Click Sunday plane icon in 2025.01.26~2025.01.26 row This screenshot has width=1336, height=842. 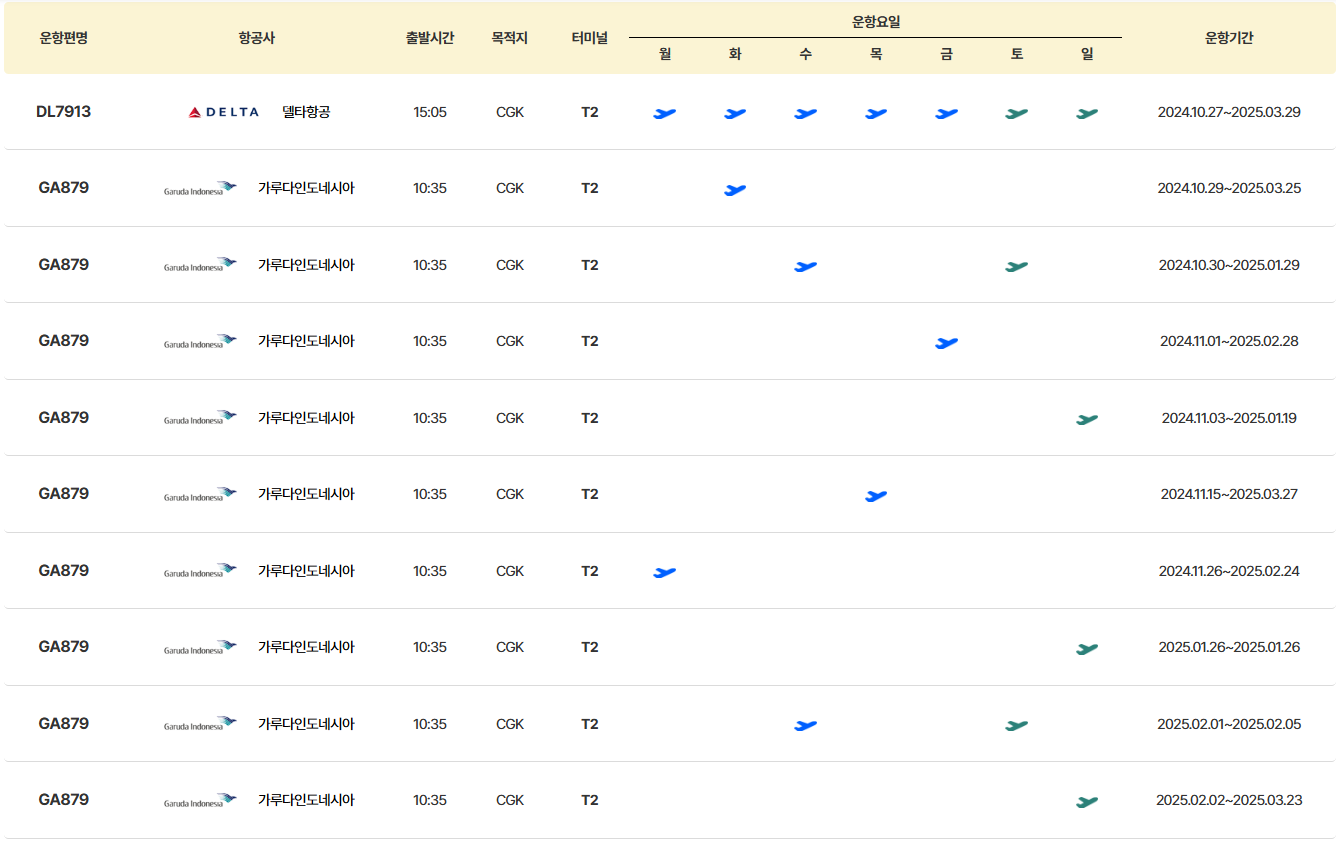pyautogui.click(x=1087, y=649)
